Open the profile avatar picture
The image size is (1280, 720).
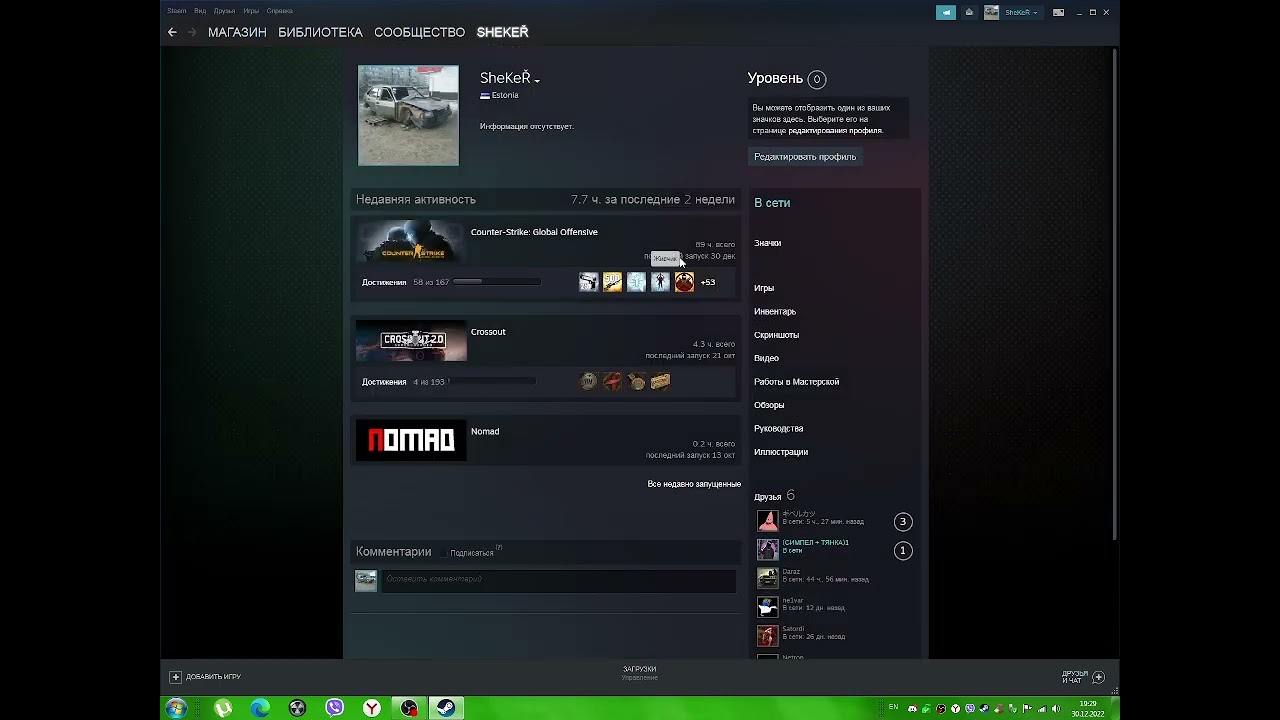tap(408, 115)
